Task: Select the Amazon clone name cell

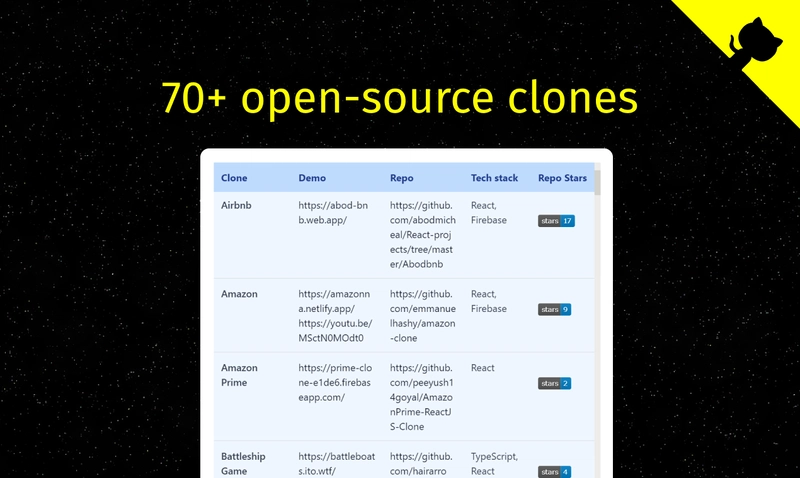Action: (x=239, y=294)
